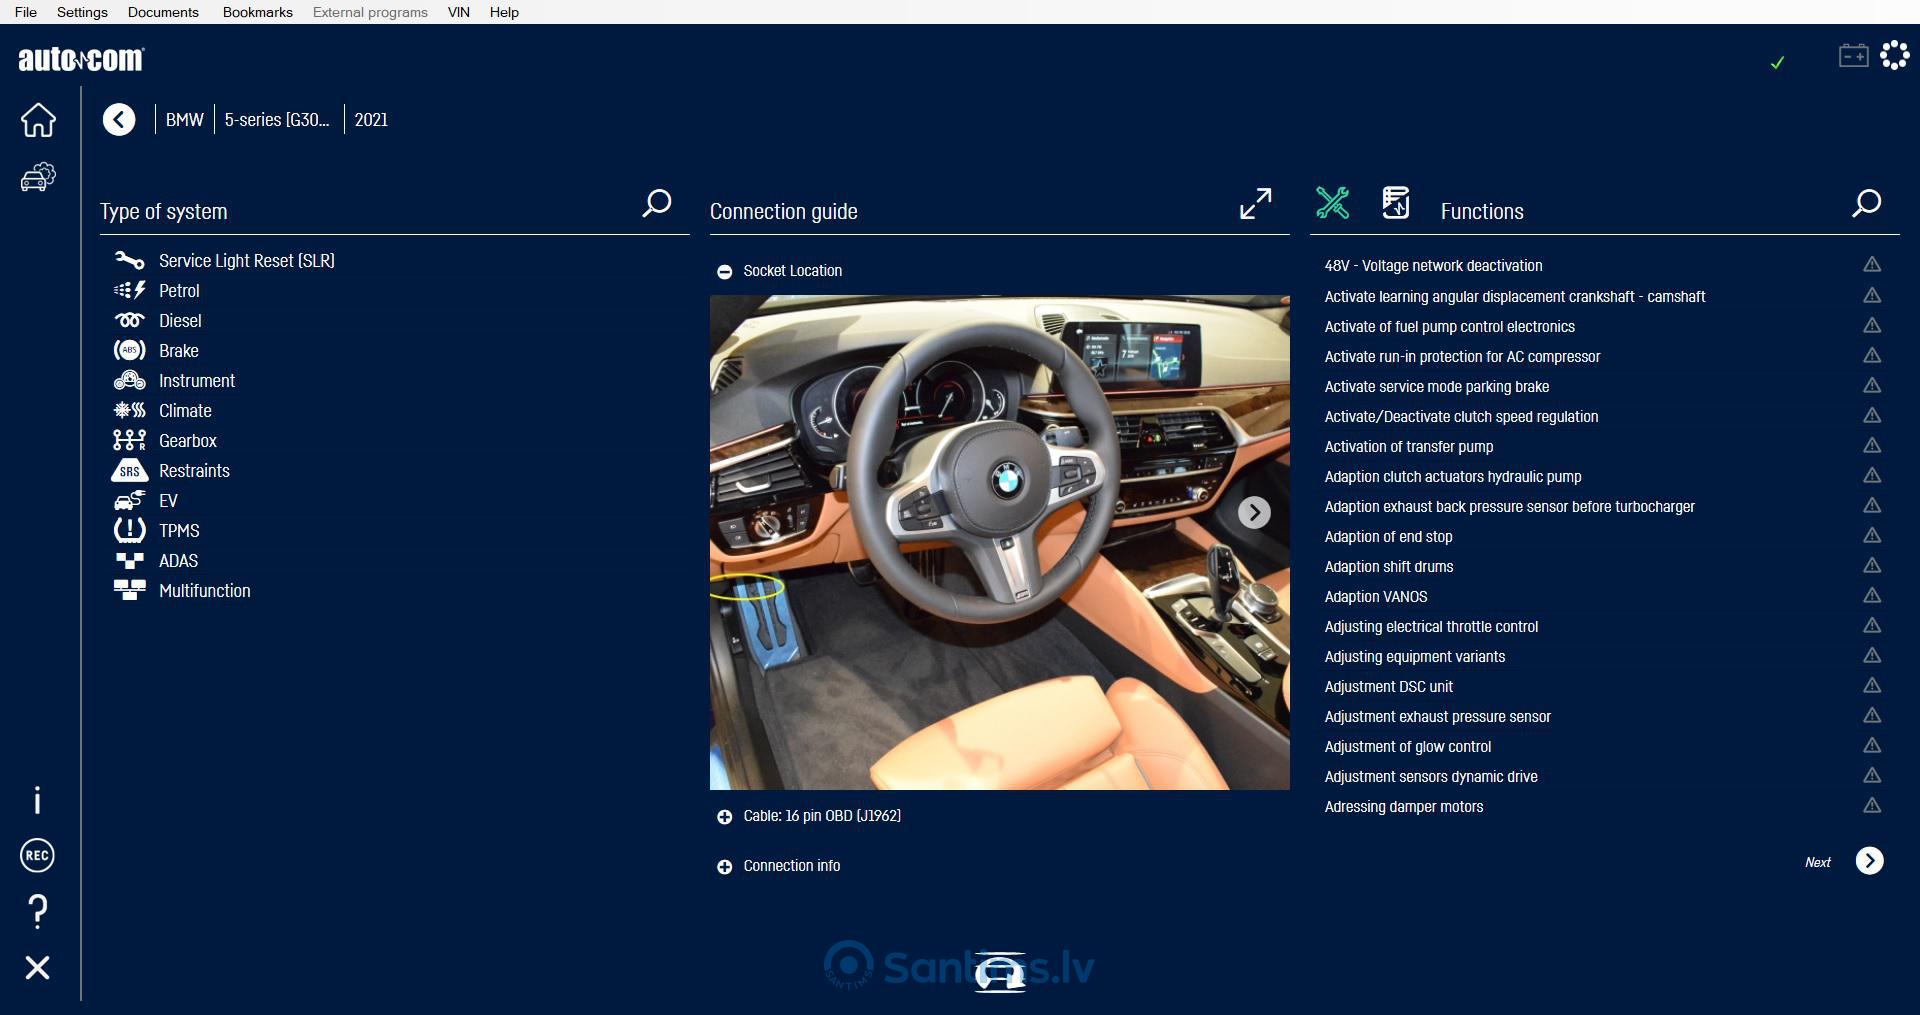This screenshot has width=1920, height=1015.
Task: Select Adressing damper motors function
Action: click(x=1403, y=807)
